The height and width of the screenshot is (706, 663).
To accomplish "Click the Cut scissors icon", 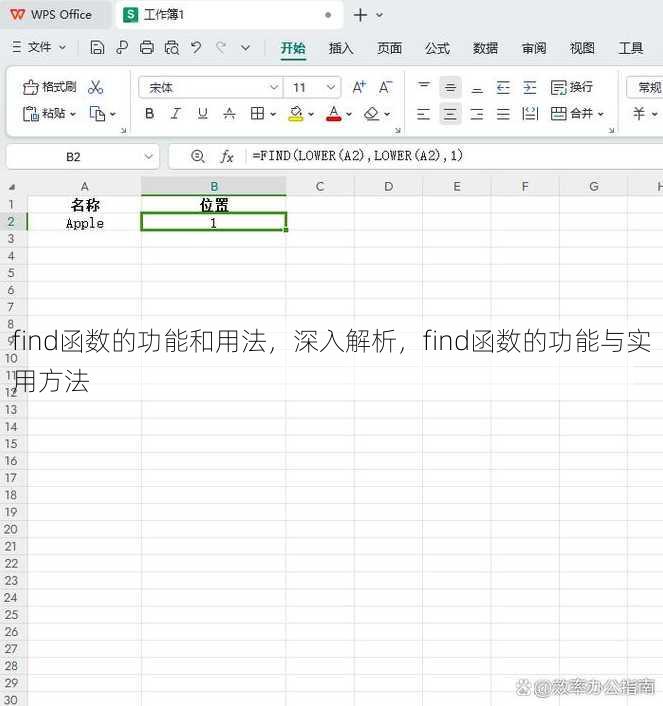I will pos(95,87).
